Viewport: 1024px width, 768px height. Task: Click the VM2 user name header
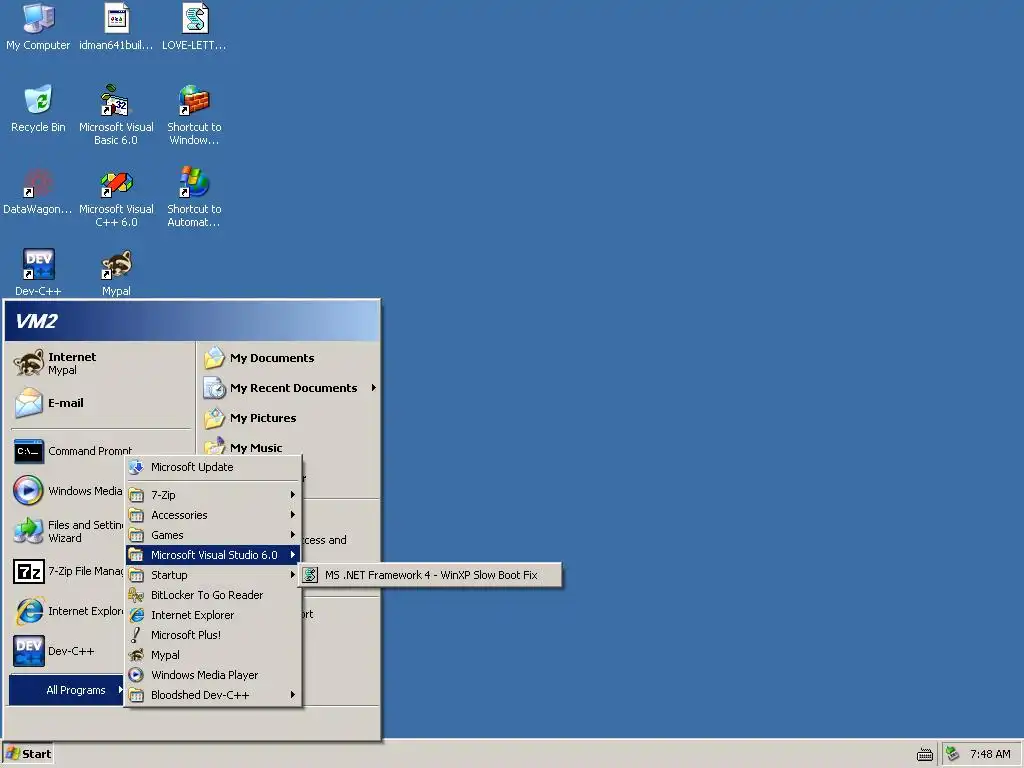[x=37, y=321]
